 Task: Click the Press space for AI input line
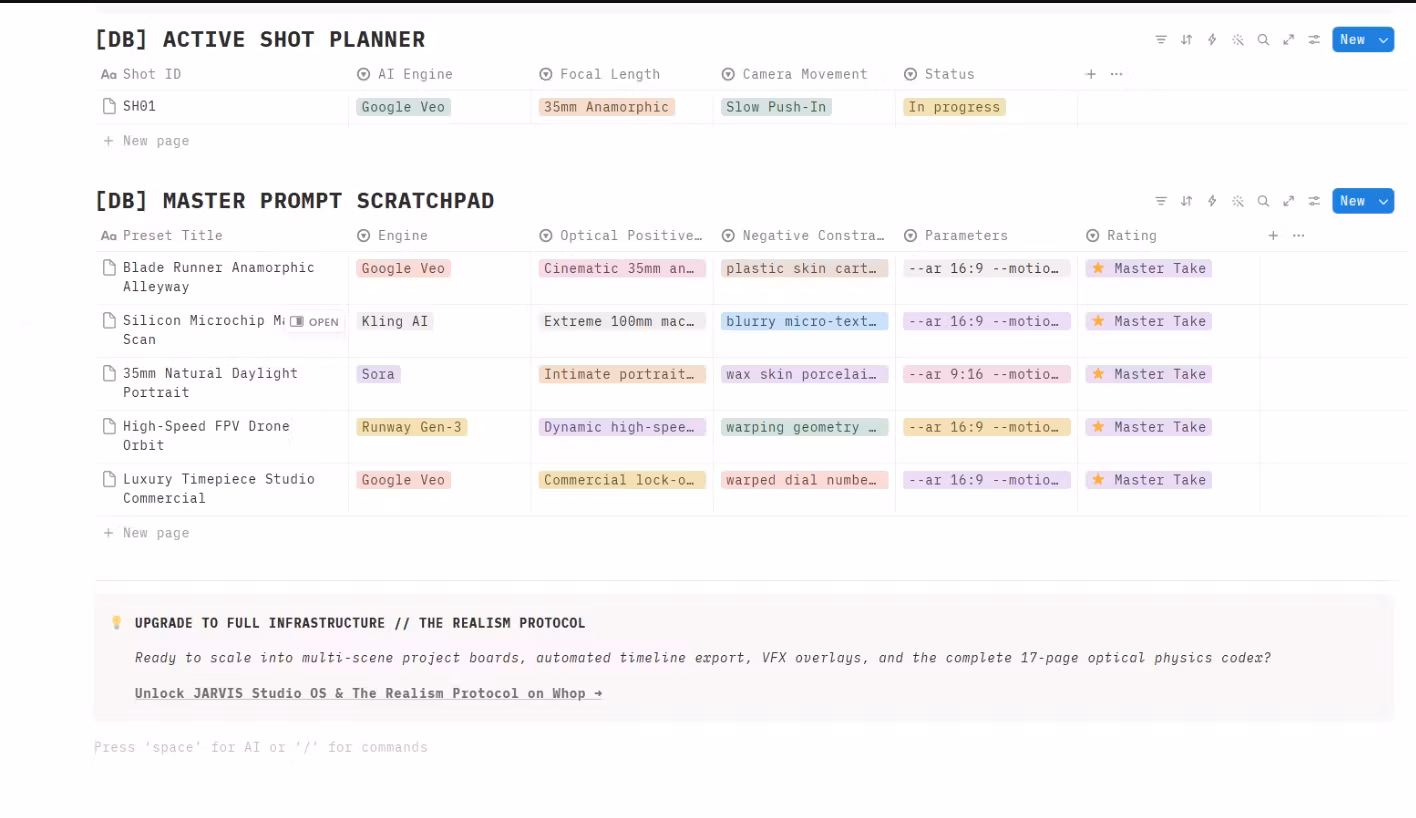261,747
